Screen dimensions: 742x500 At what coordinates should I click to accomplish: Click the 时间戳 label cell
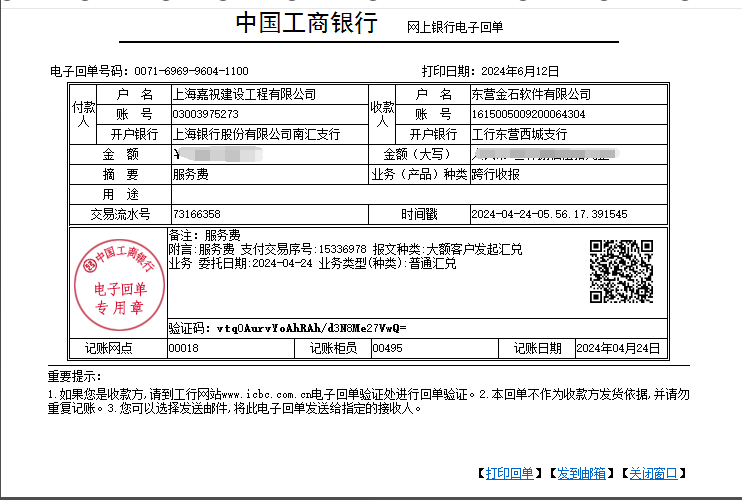point(419,214)
